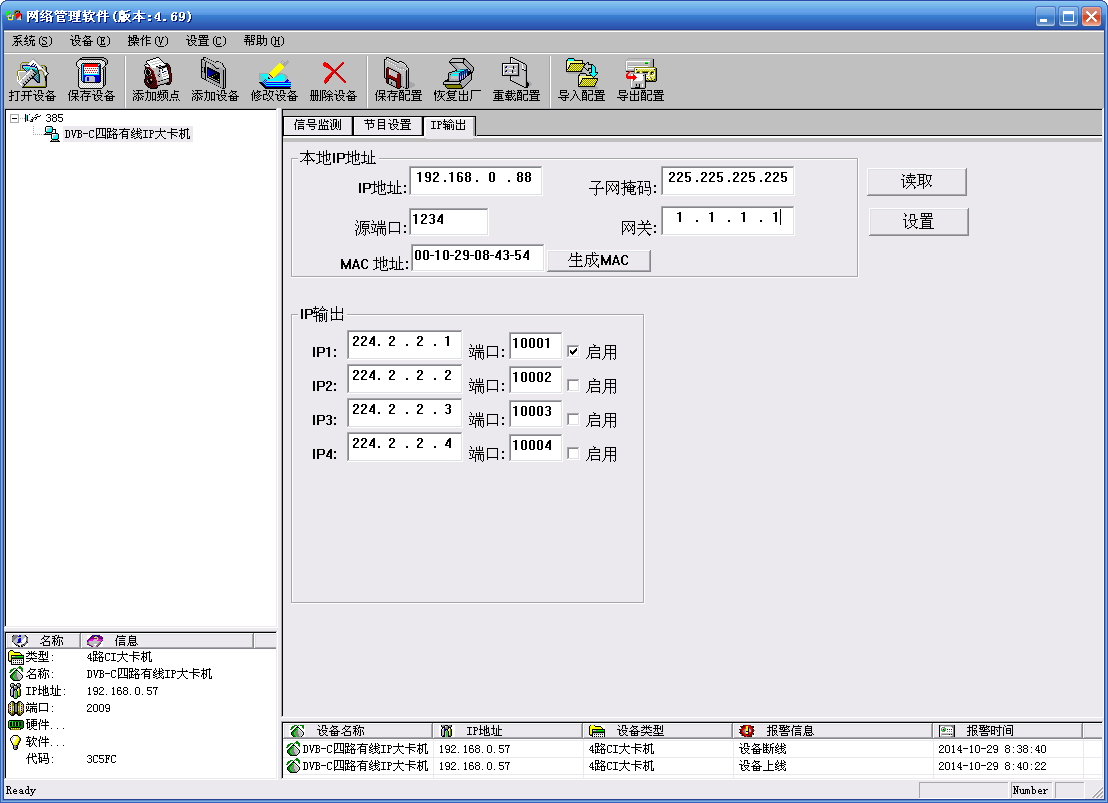
Task: Click the 硬件 chip icon in info panel
Action: [x=16, y=725]
